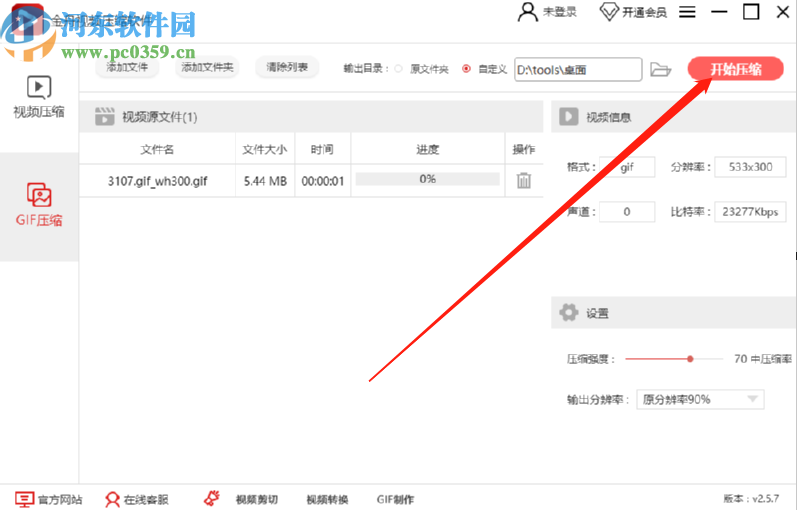Click the 设置 gear icon
Viewport: 797px width, 510px height.
(569, 313)
